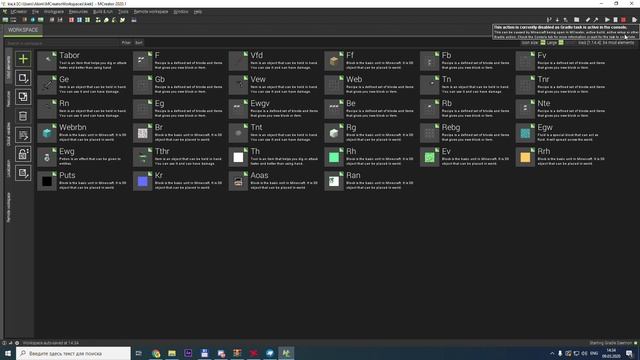This screenshot has width=640, height=360.
Task: Click the first icon in the left toolbar
Action: point(5,20)
